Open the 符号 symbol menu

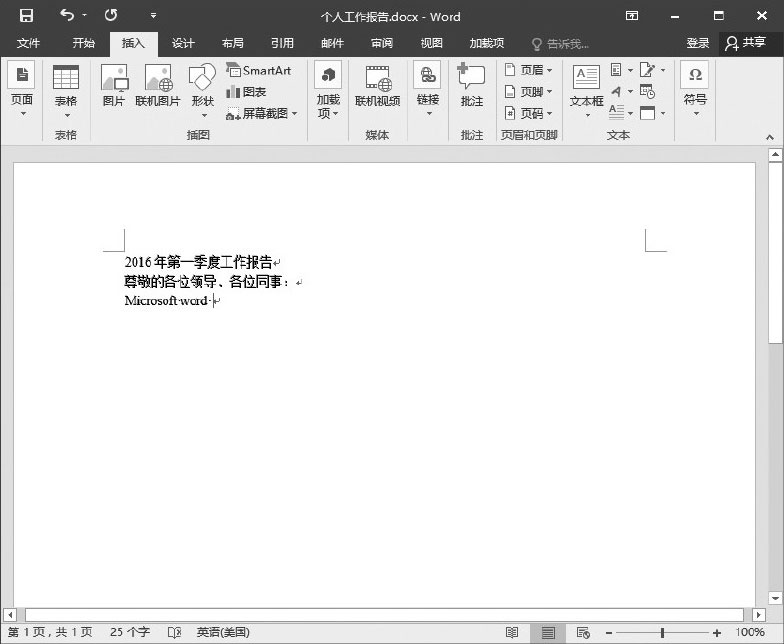tap(694, 85)
